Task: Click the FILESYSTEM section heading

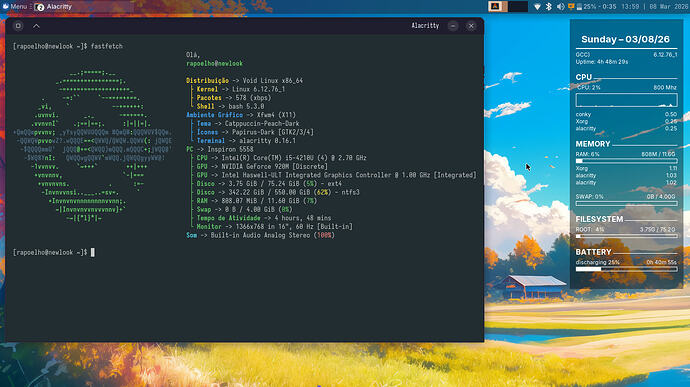Action: point(599,219)
